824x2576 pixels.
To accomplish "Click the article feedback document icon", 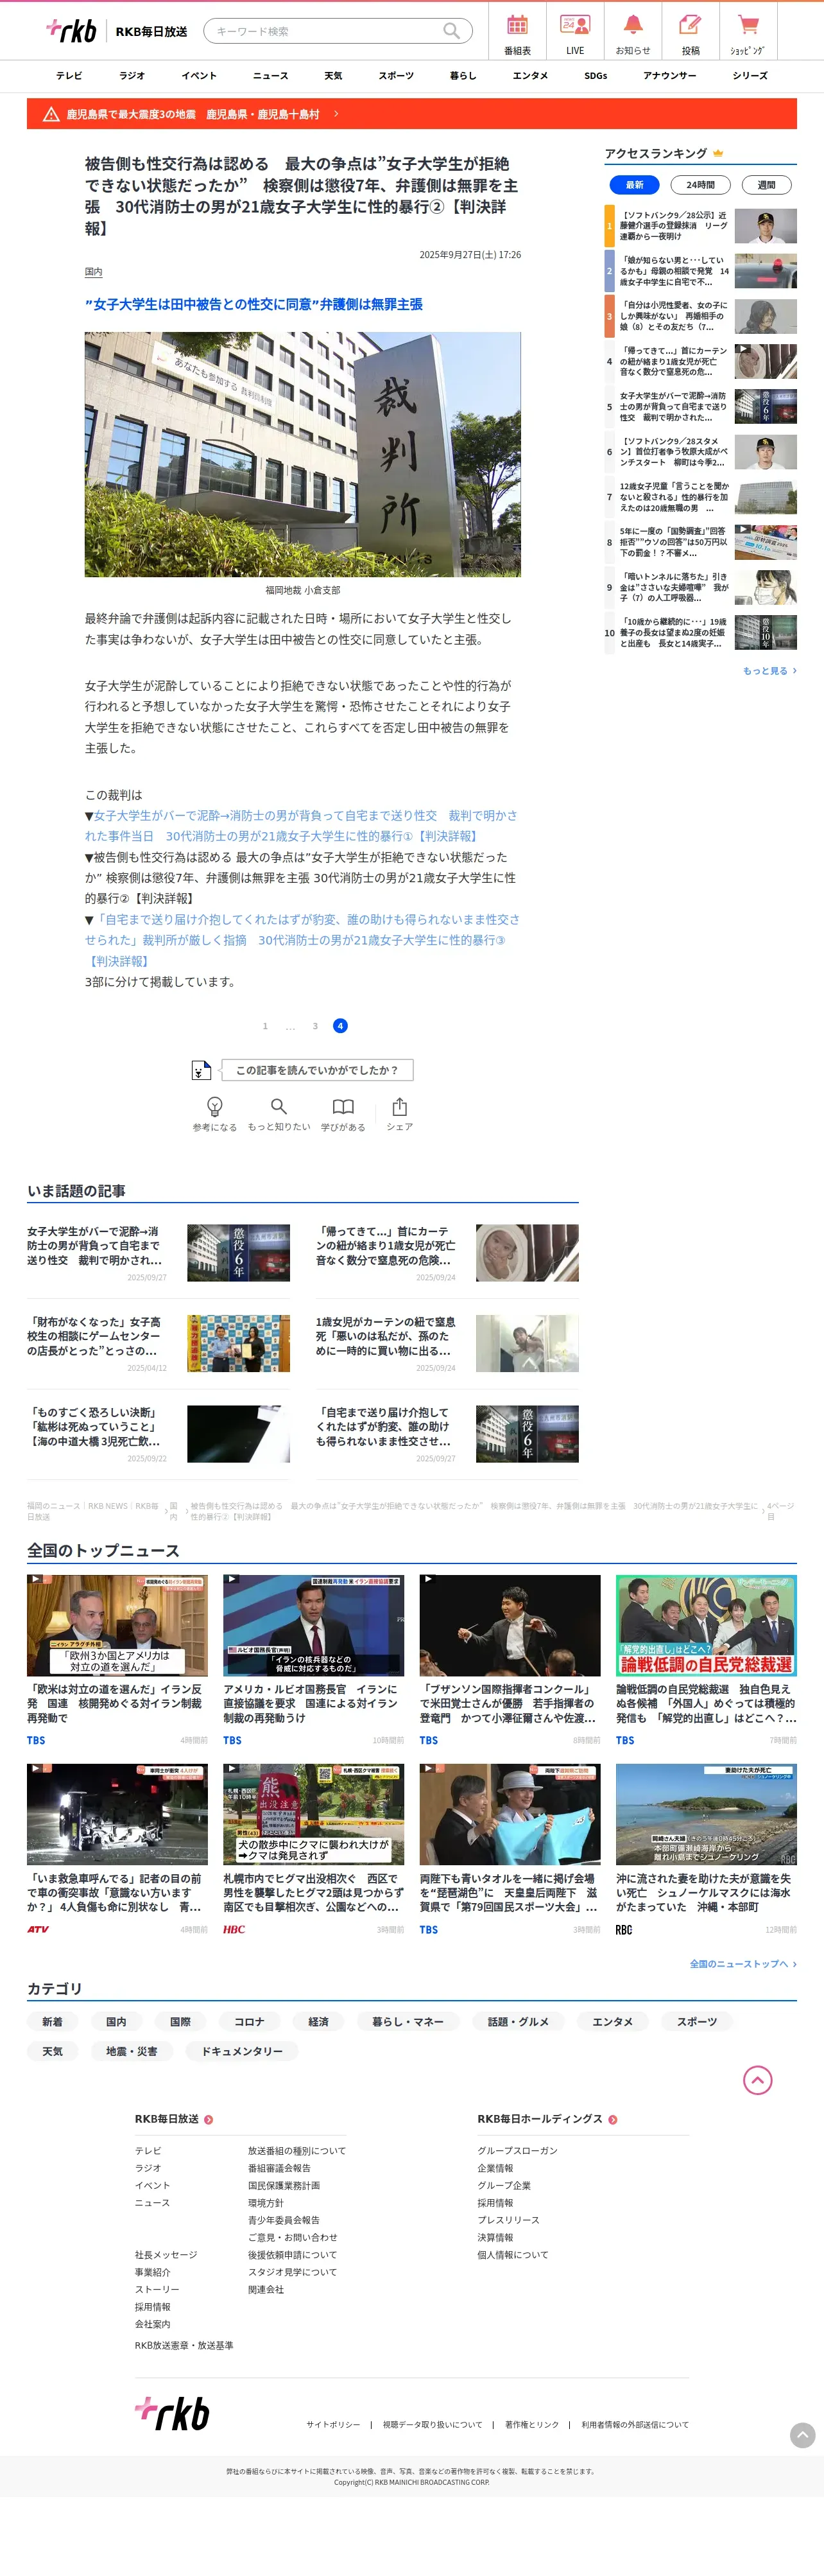I will [201, 1070].
